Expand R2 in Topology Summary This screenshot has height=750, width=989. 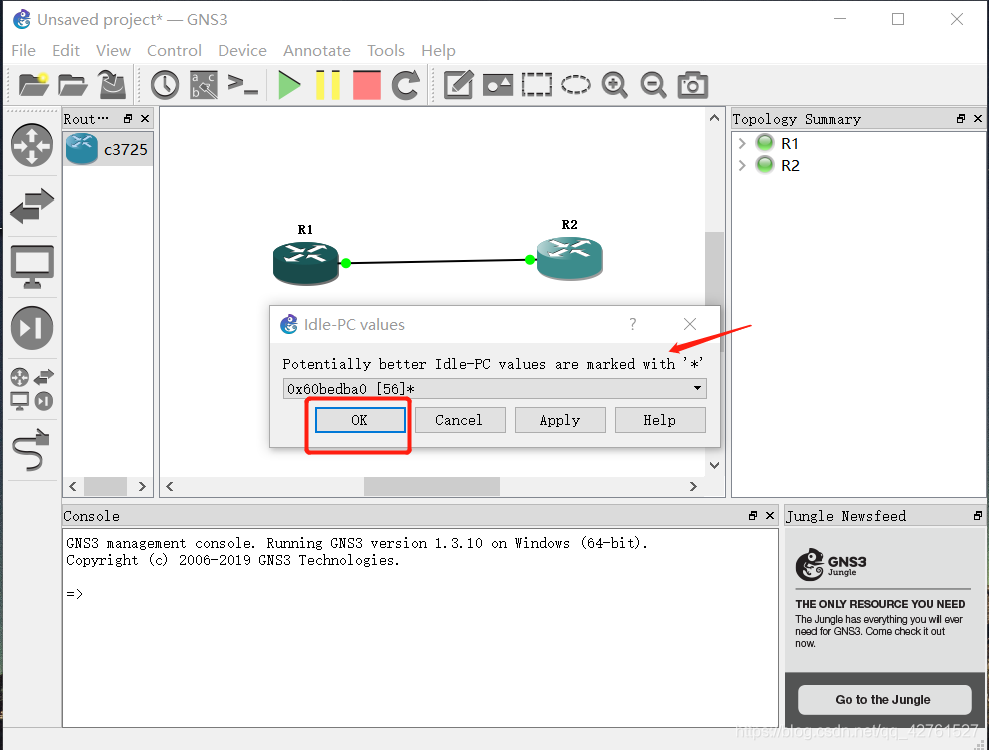tap(742, 165)
